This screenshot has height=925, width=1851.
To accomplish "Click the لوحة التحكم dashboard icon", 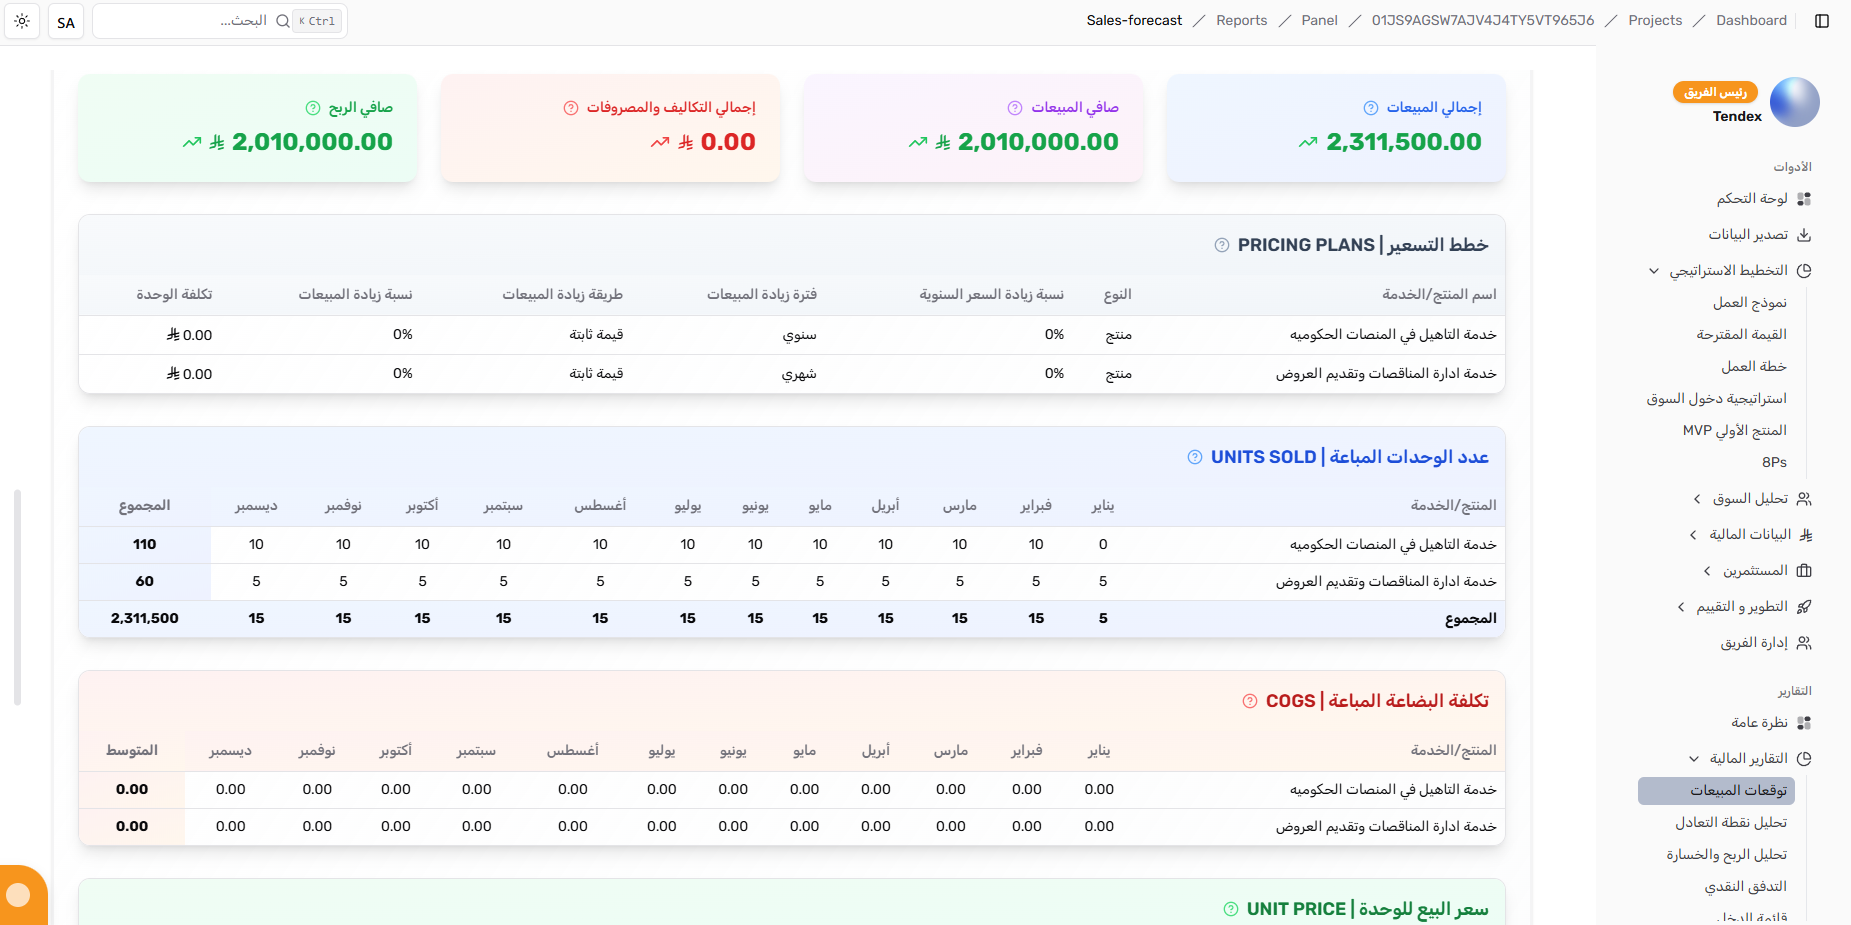I will point(1804,199).
